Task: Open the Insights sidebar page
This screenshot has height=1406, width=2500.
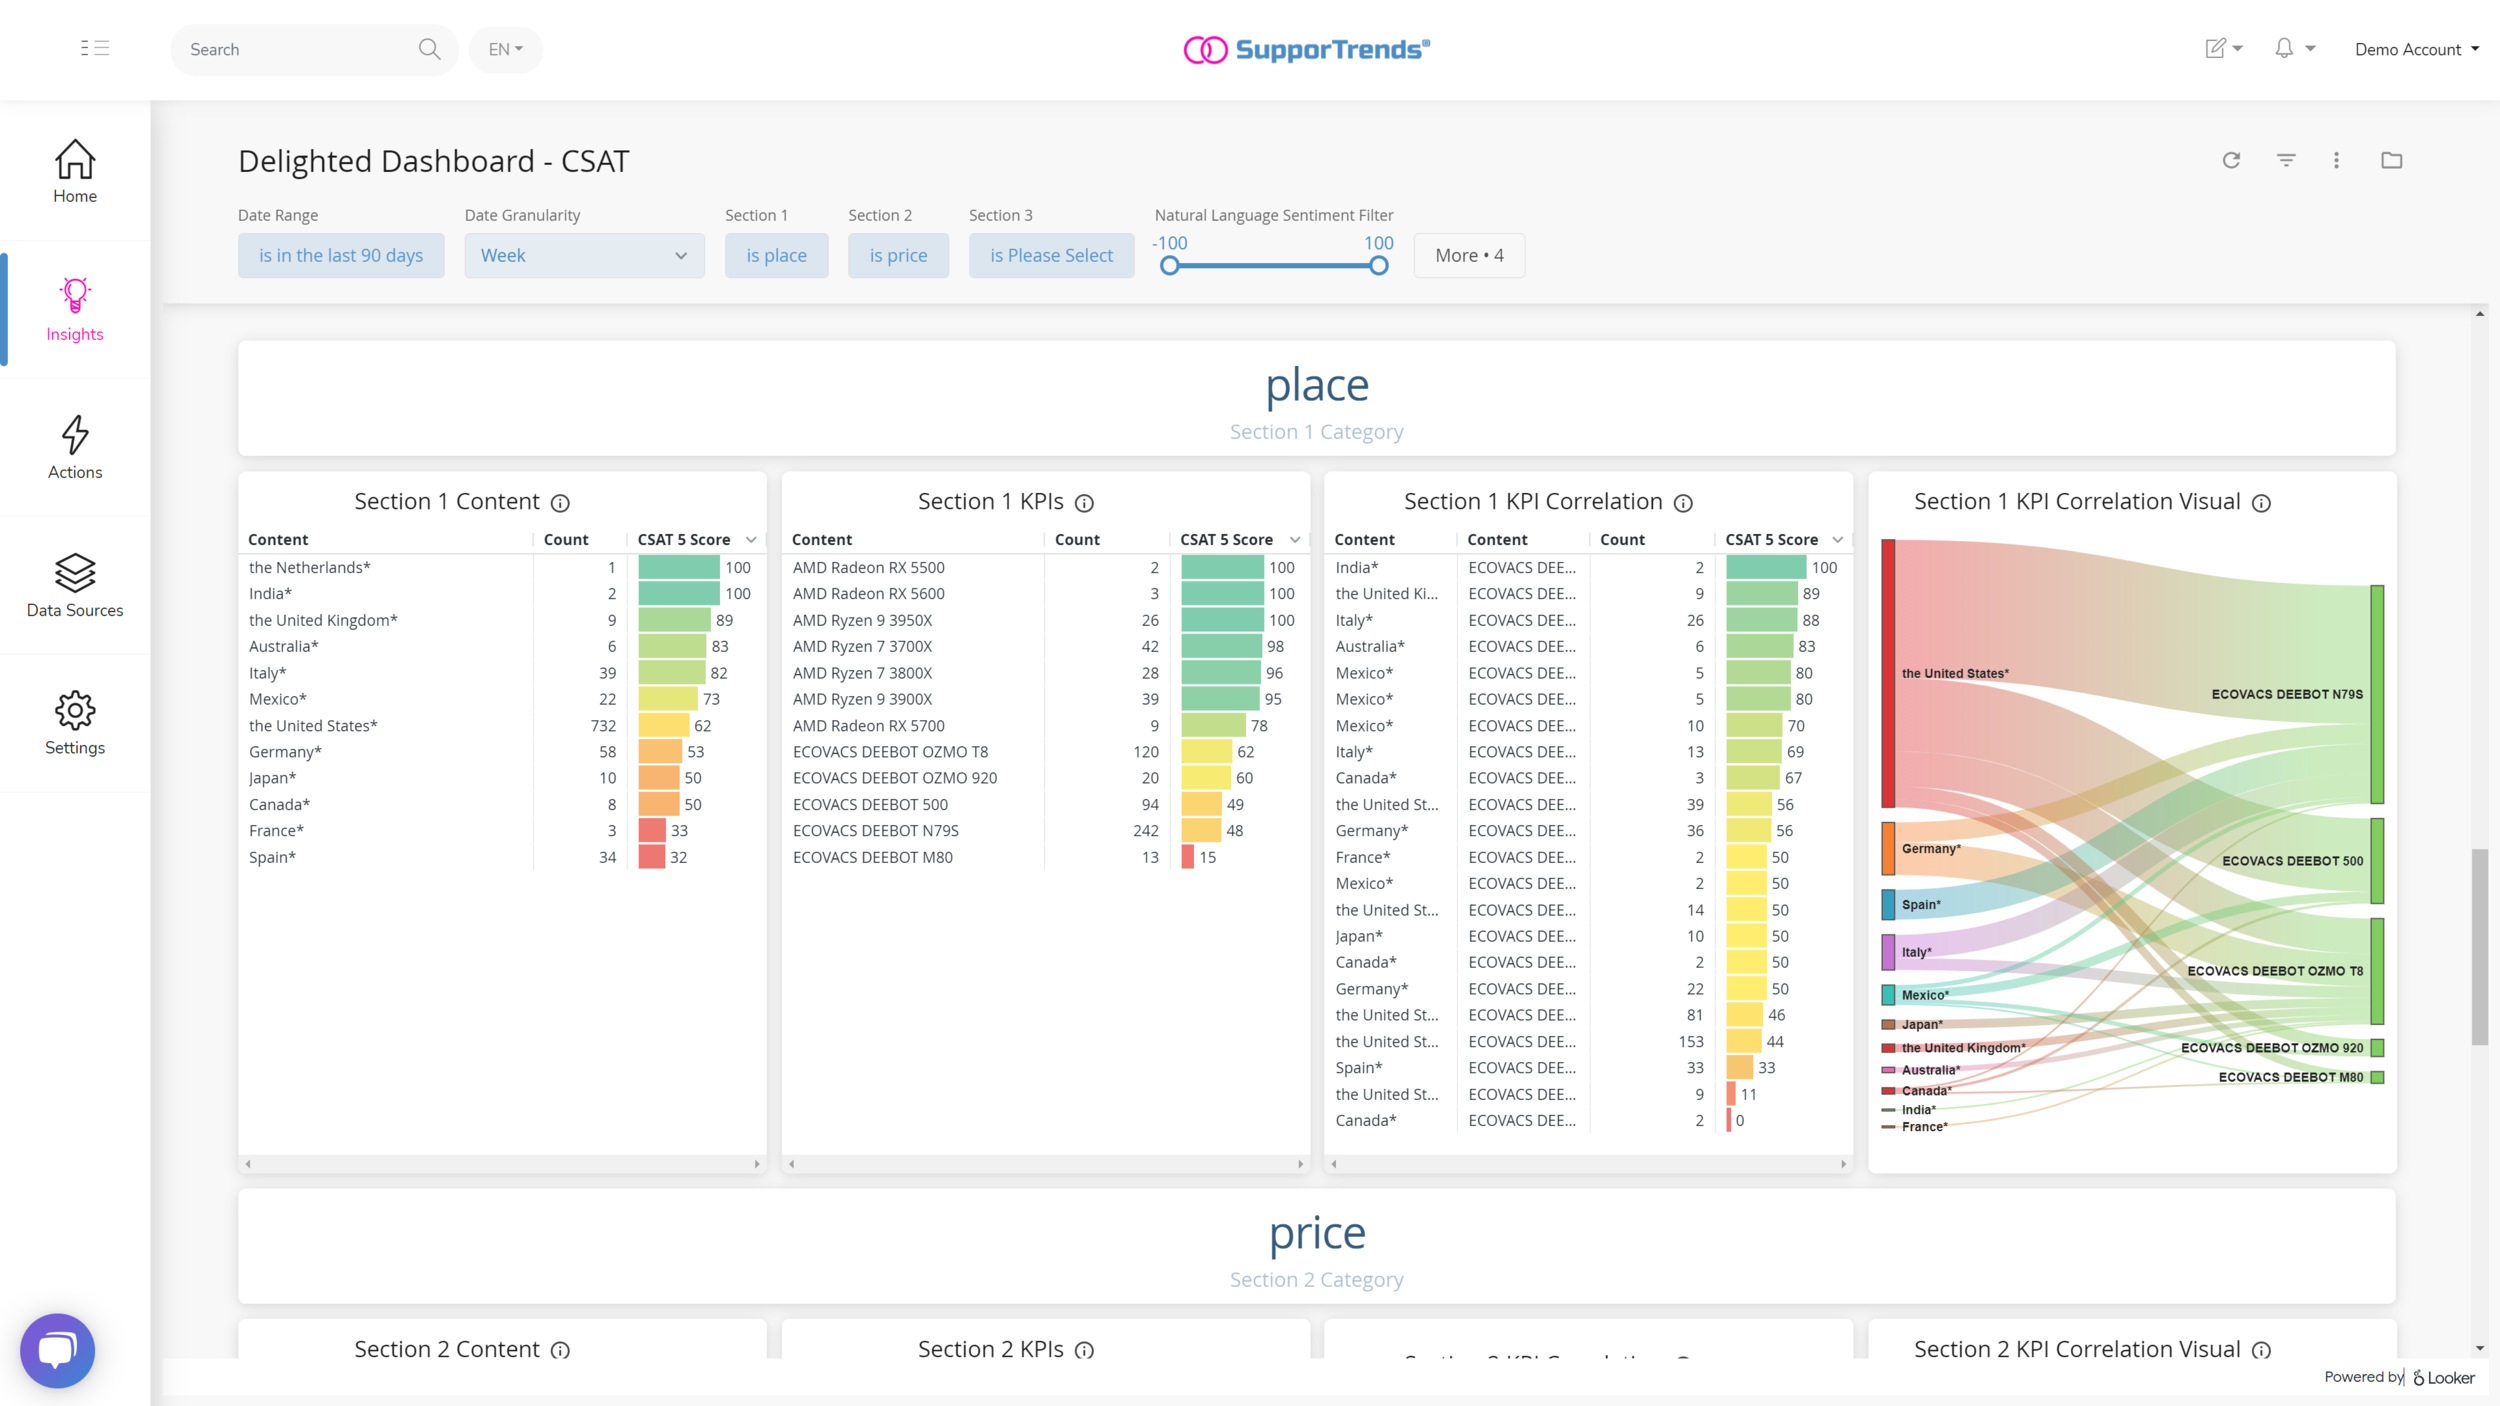Action: [x=75, y=310]
